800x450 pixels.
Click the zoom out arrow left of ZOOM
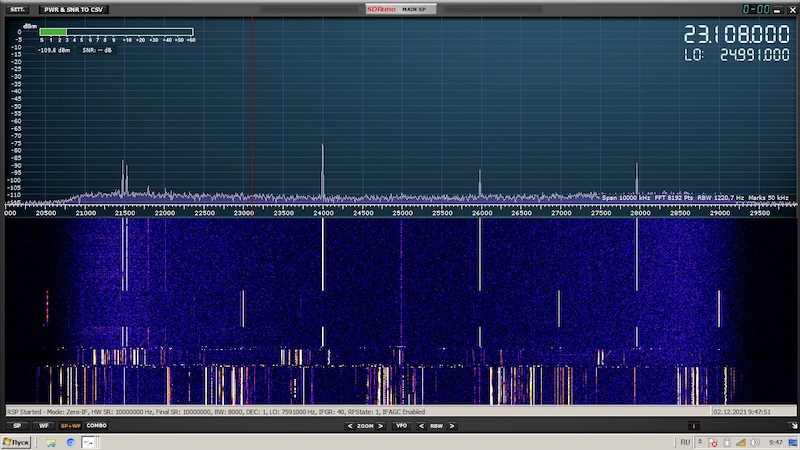click(x=350, y=425)
